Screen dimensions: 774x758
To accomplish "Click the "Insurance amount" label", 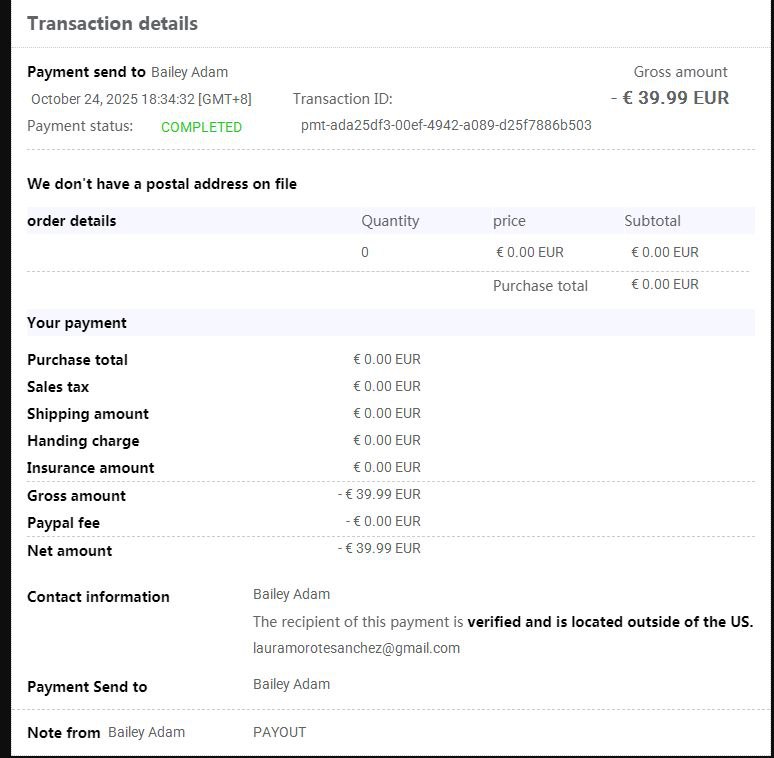I will point(91,468).
